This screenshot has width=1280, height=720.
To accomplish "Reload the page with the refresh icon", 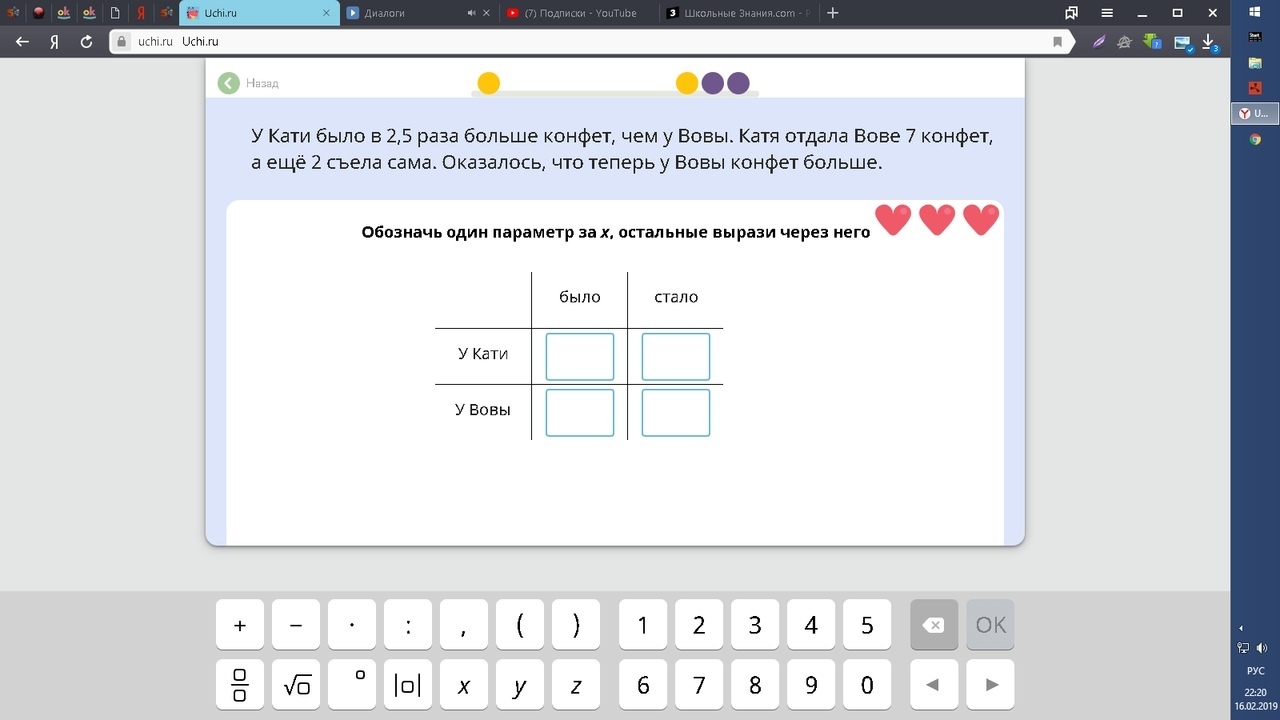I will tap(86, 42).
